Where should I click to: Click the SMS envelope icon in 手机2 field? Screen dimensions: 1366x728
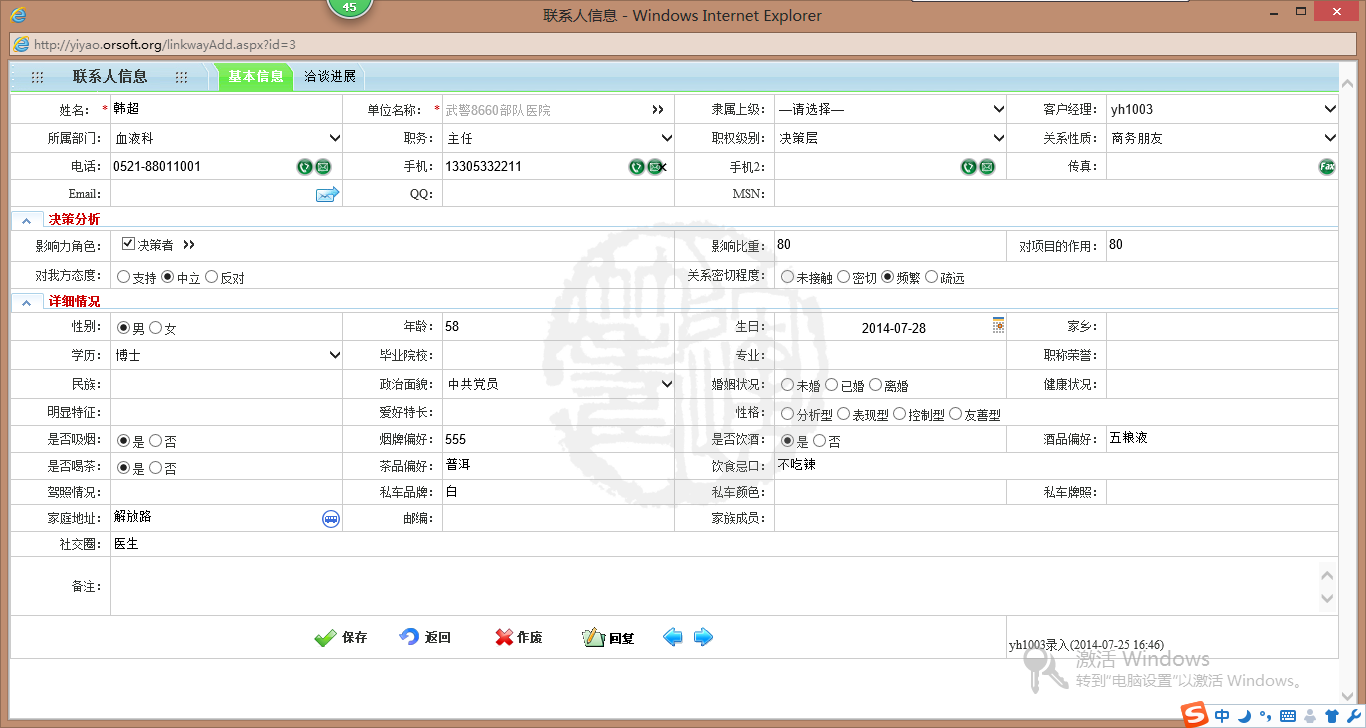pyautogui.click(x=987, y=167)
